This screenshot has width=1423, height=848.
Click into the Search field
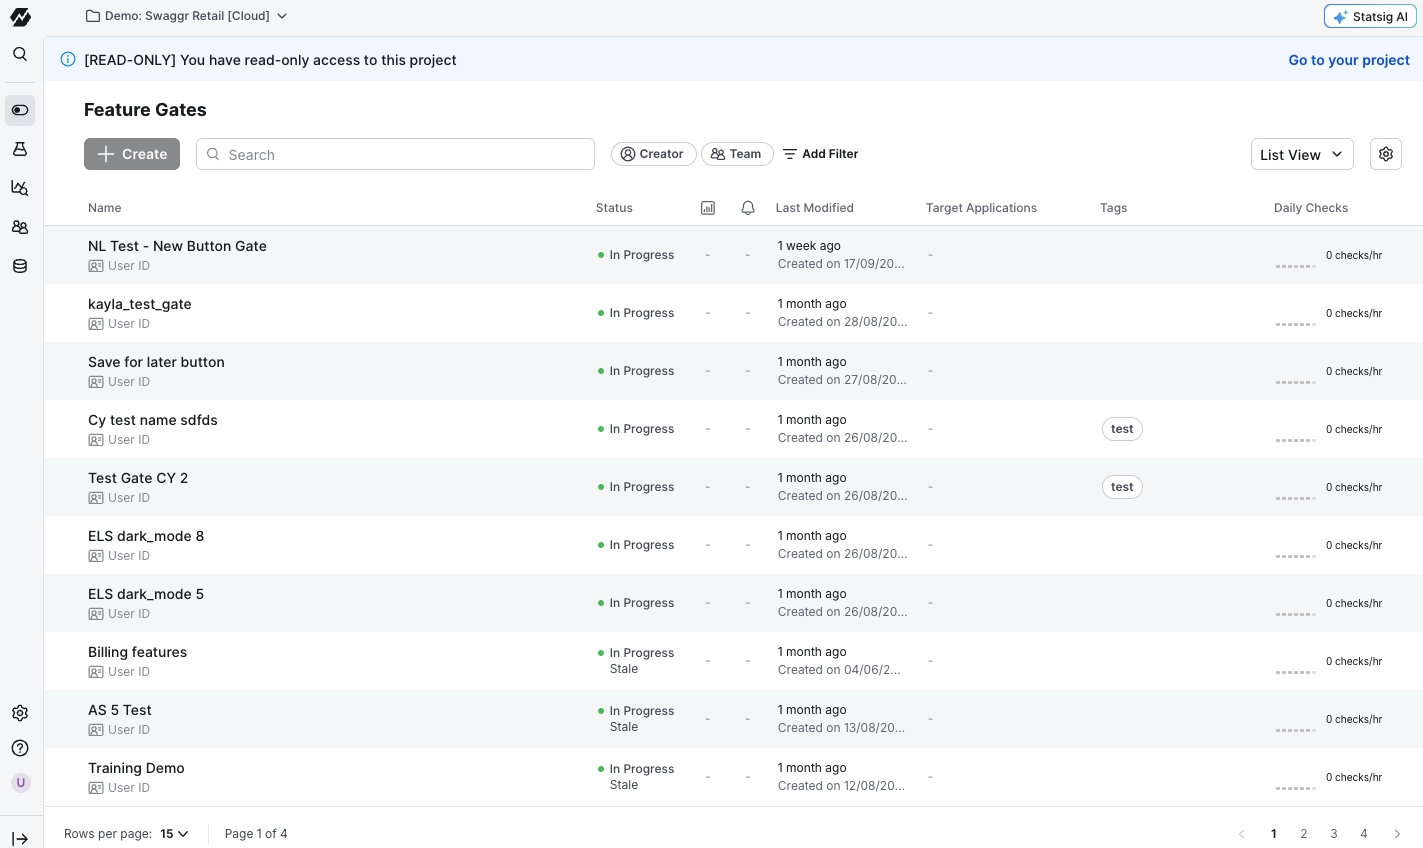[x=395, y=154]
